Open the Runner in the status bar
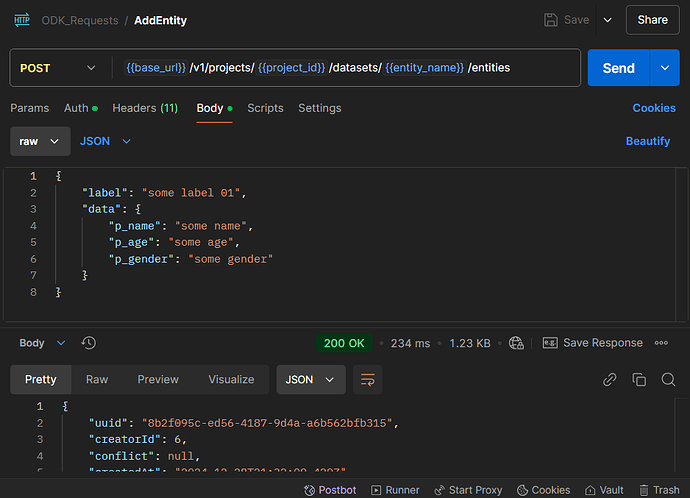Viewport: 690px width, 498px height. pos(395,490)
